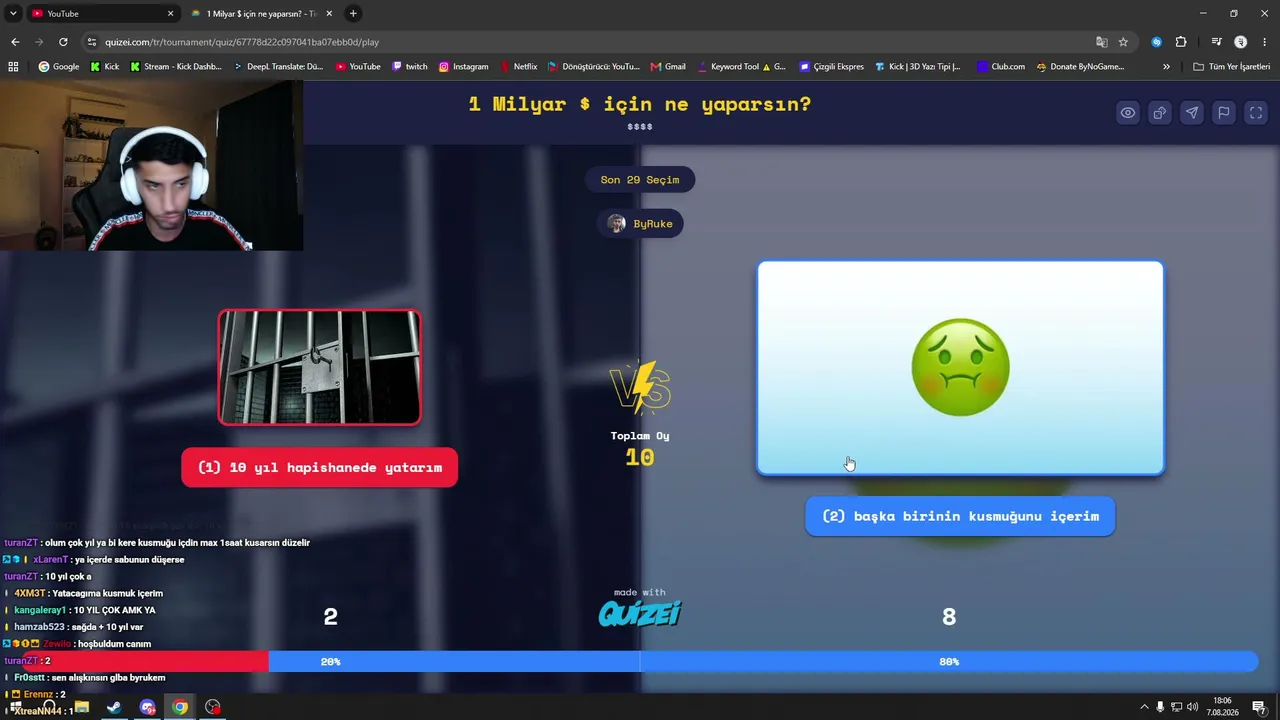Reload the current page
Screen dimensions: 1280x720
(63, 42)
